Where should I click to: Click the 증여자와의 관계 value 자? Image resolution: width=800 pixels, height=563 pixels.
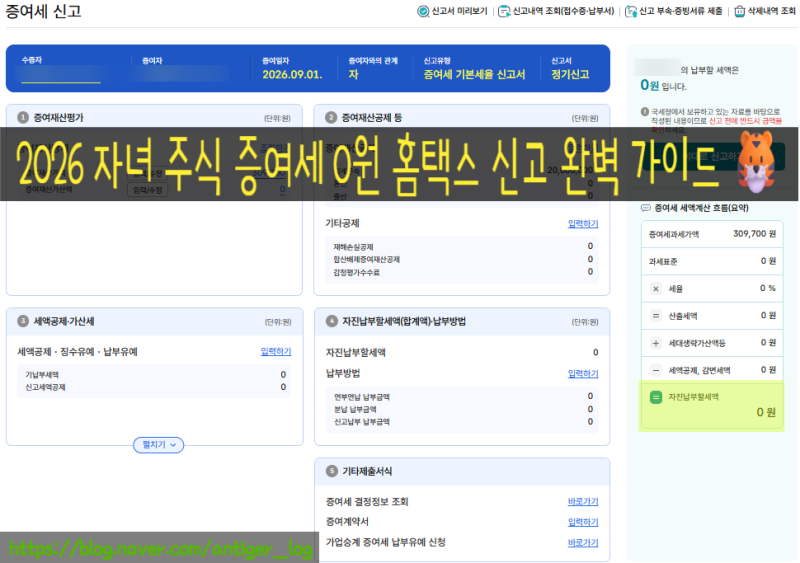353,75
